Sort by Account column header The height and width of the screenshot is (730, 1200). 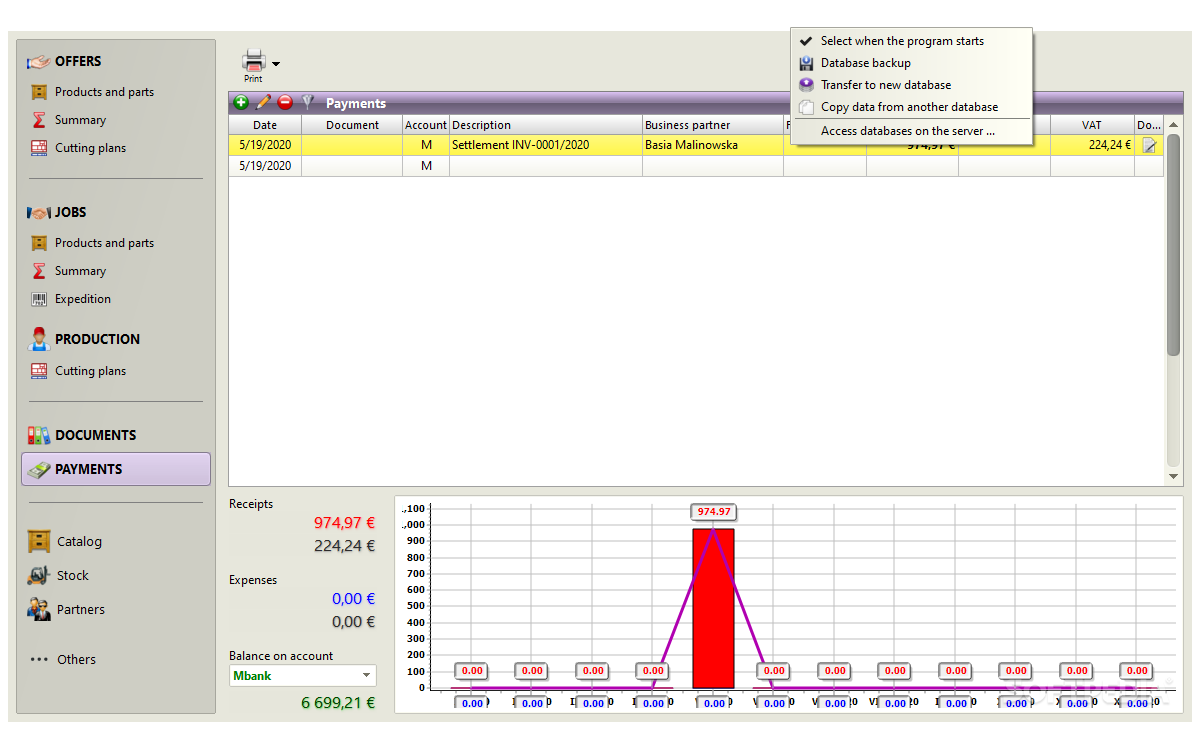coord(426,125)
